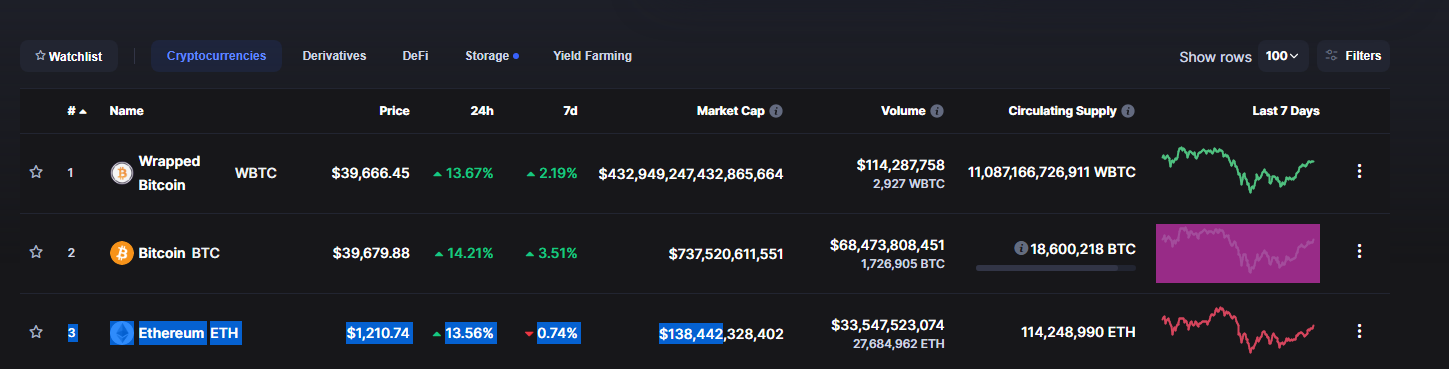Screen dimensions: 1449x369
Task: Click Bitcoin's circulating supply progress bar
Action: (1056, 268)
